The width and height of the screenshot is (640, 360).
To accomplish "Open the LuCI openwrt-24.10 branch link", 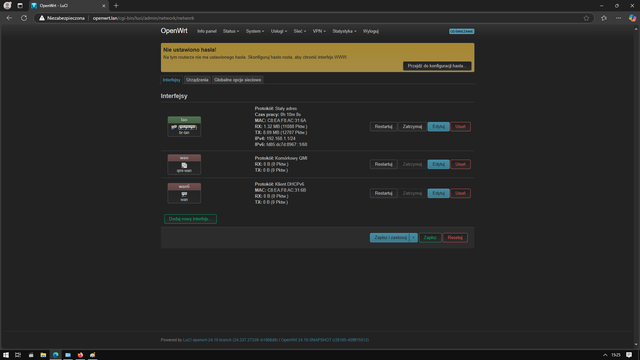I will 230,340.
